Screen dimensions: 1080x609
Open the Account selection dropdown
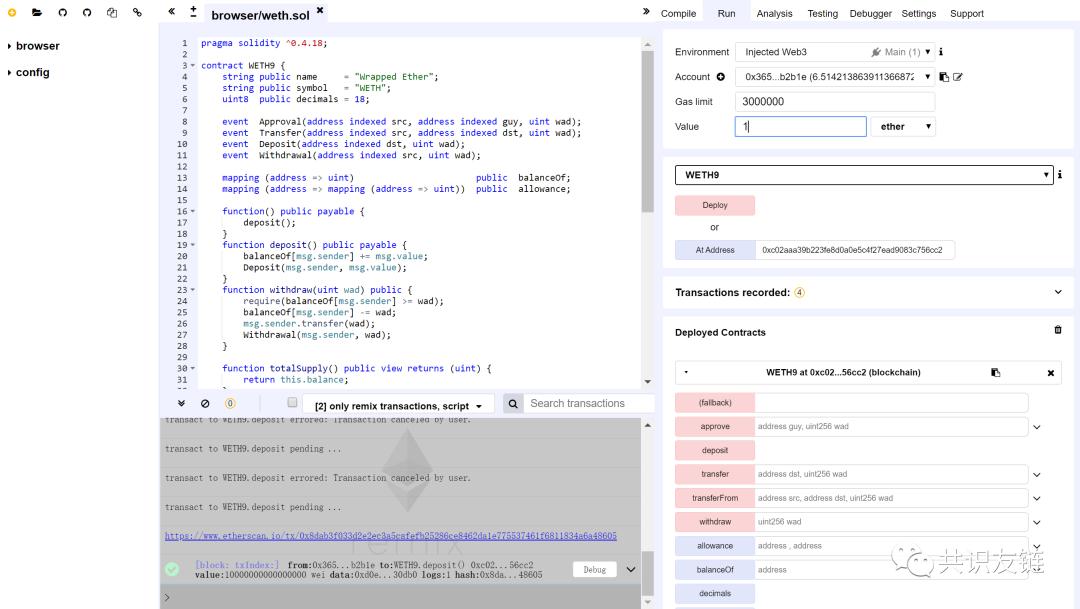click(x=835, y=76)
